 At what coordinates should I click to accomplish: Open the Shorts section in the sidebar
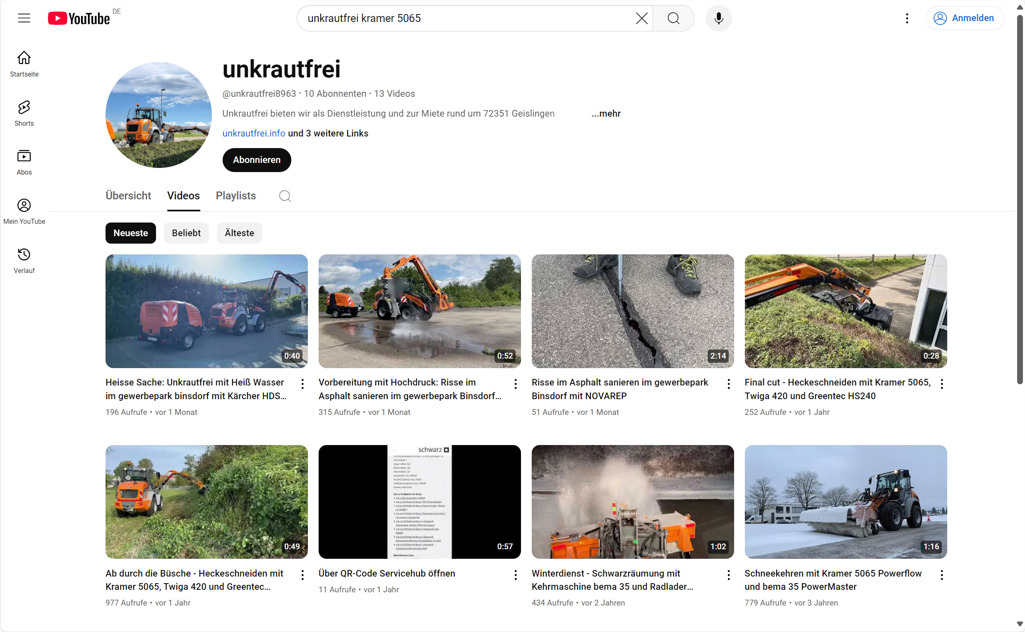23,111
